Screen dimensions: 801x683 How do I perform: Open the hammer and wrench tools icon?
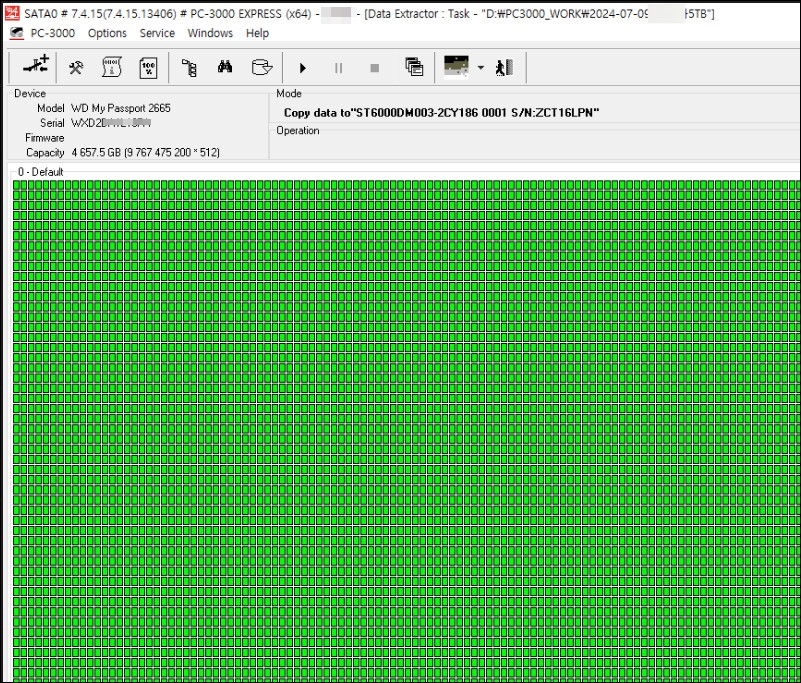pos(76,67)
